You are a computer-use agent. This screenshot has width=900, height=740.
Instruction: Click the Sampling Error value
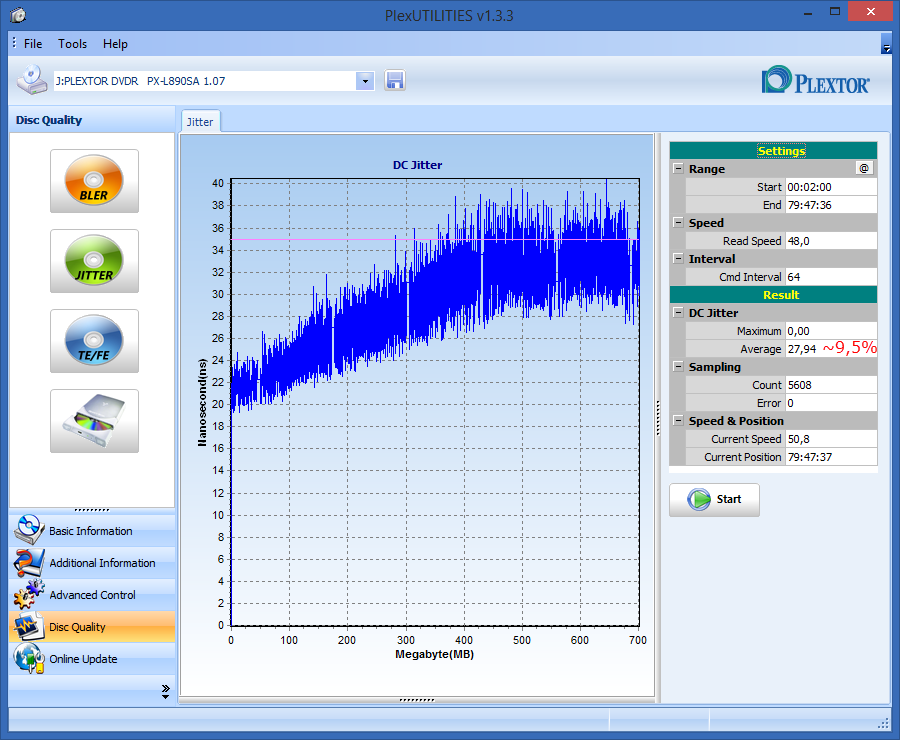[x=831, y=403]
